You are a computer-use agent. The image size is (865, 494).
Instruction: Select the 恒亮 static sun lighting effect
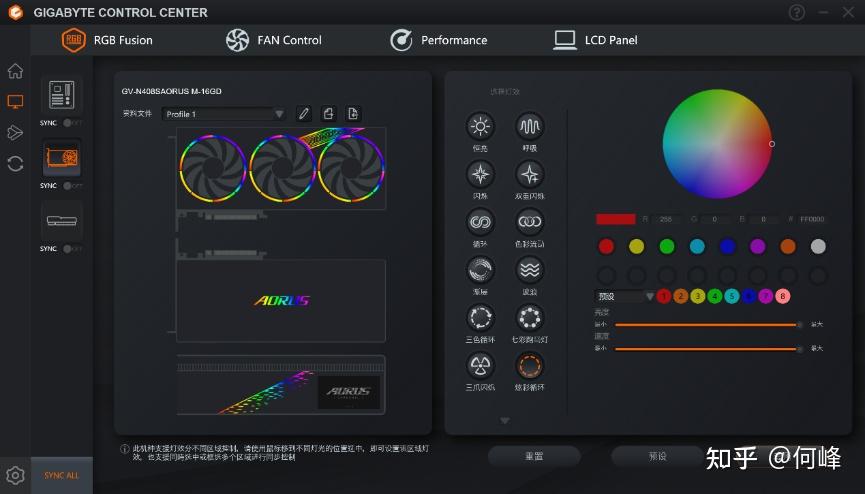(480, 126)
